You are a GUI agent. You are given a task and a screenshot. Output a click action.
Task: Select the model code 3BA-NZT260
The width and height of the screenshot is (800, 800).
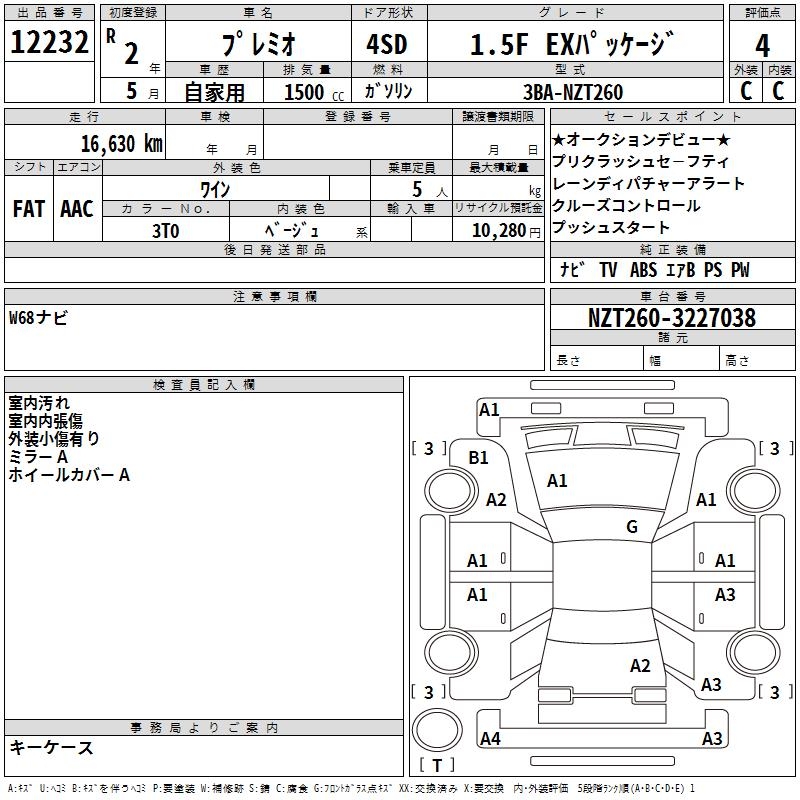tap(573, 92)
